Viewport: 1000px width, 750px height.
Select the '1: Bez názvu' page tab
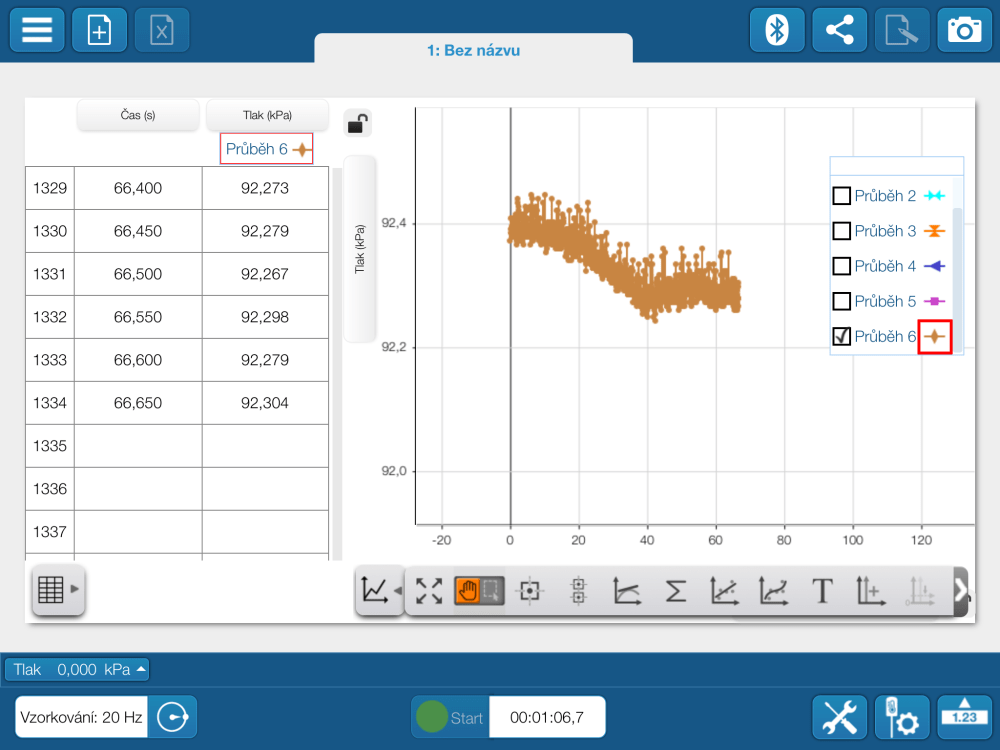pos(473,50)
